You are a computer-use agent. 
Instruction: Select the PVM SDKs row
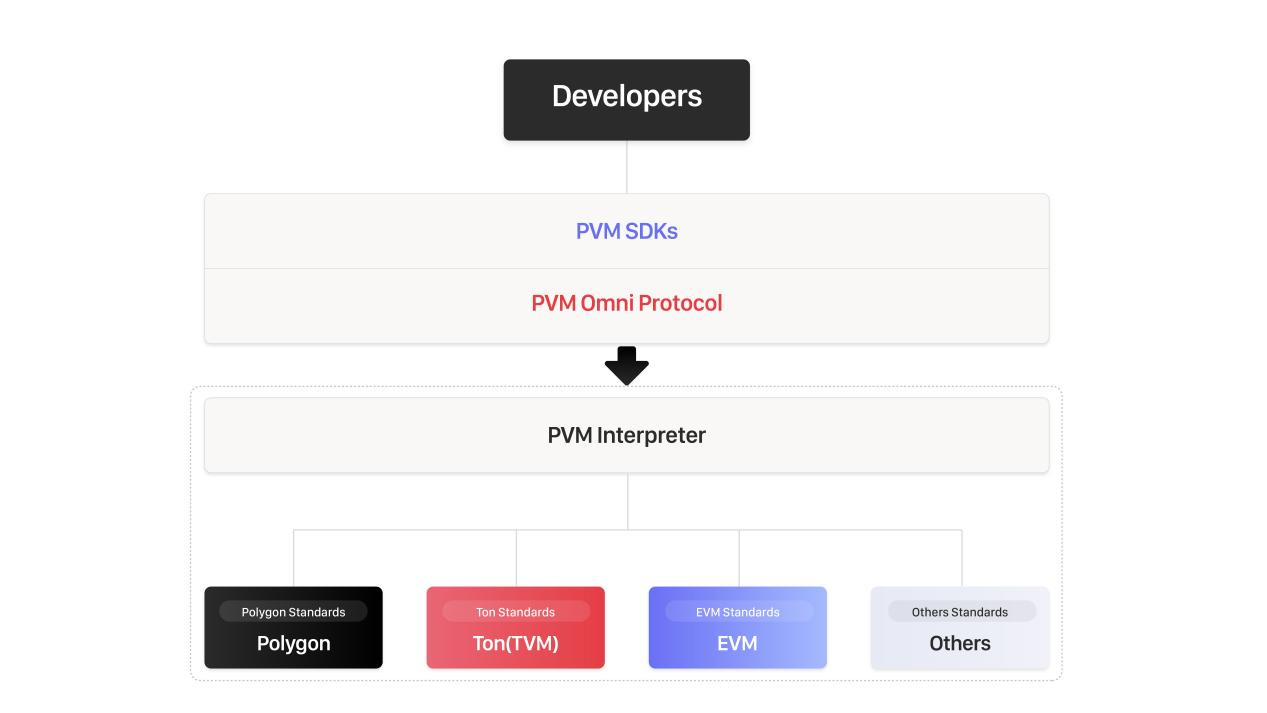tap(626, 231)
